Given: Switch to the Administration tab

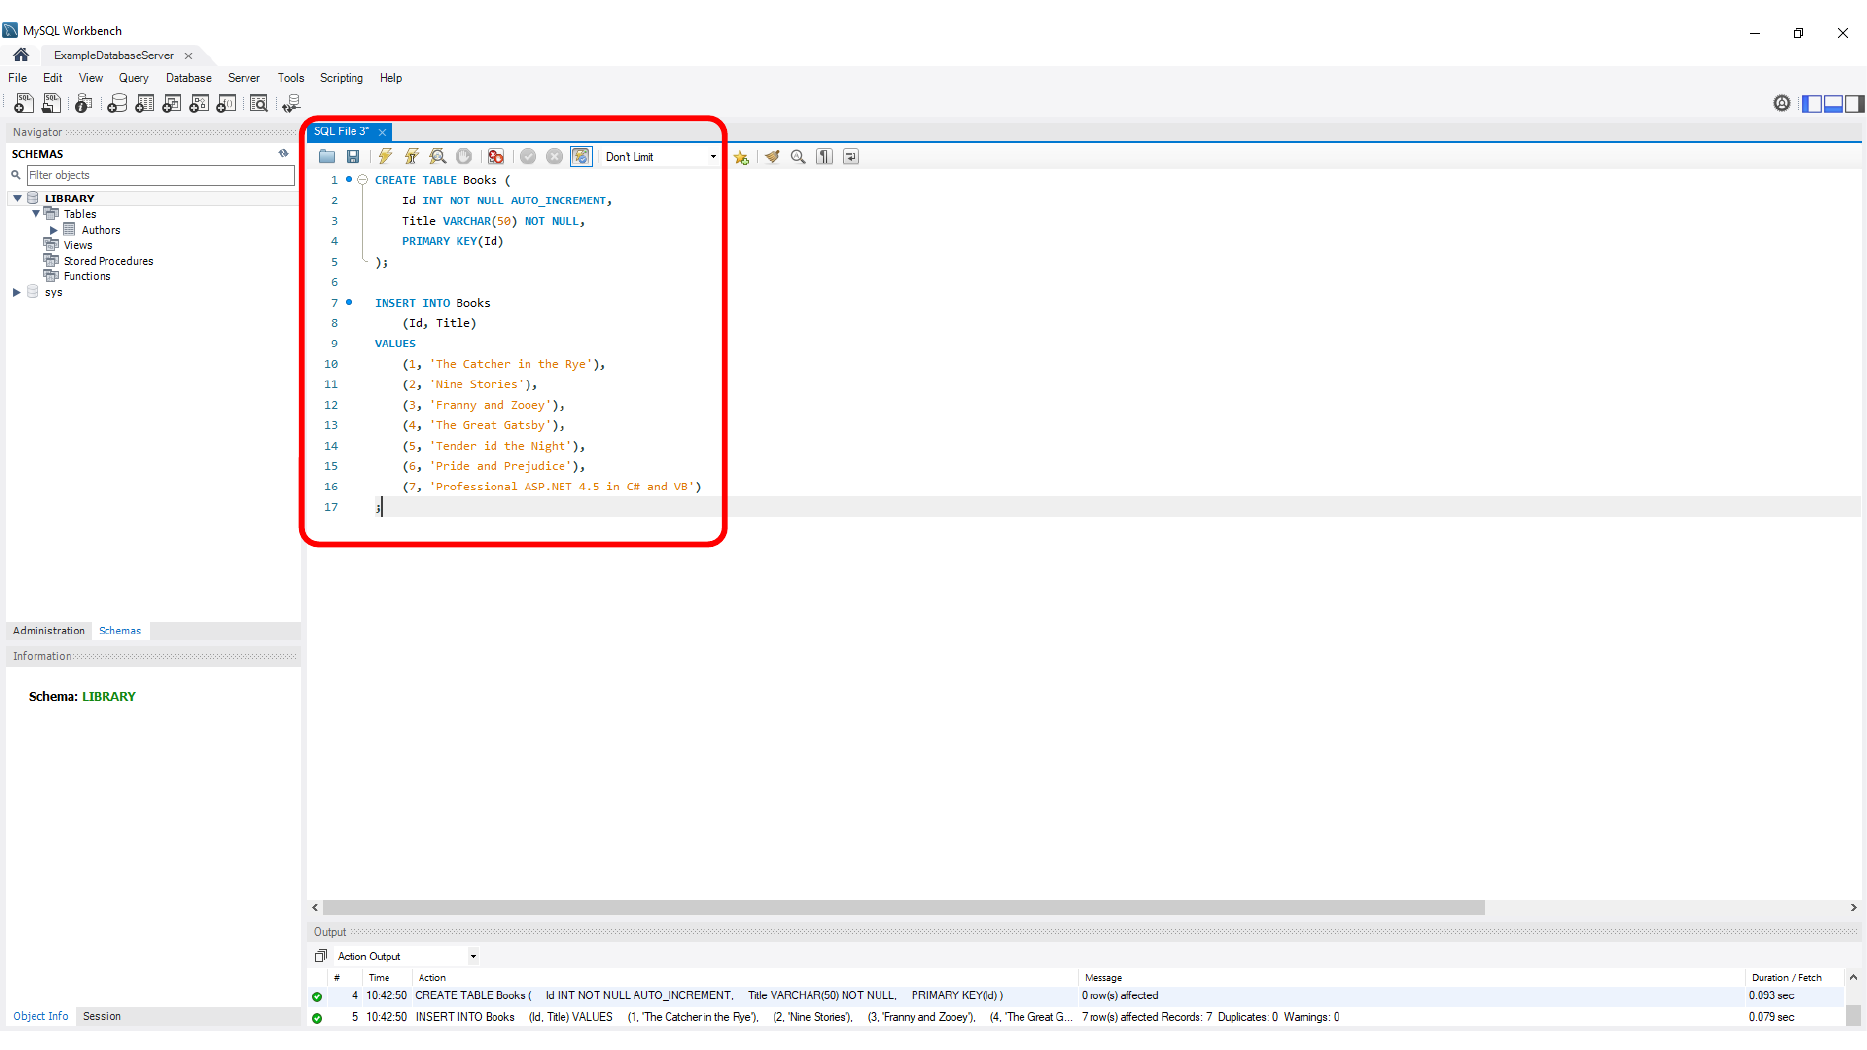Looking at the screenshot, I should click(49, 631).
